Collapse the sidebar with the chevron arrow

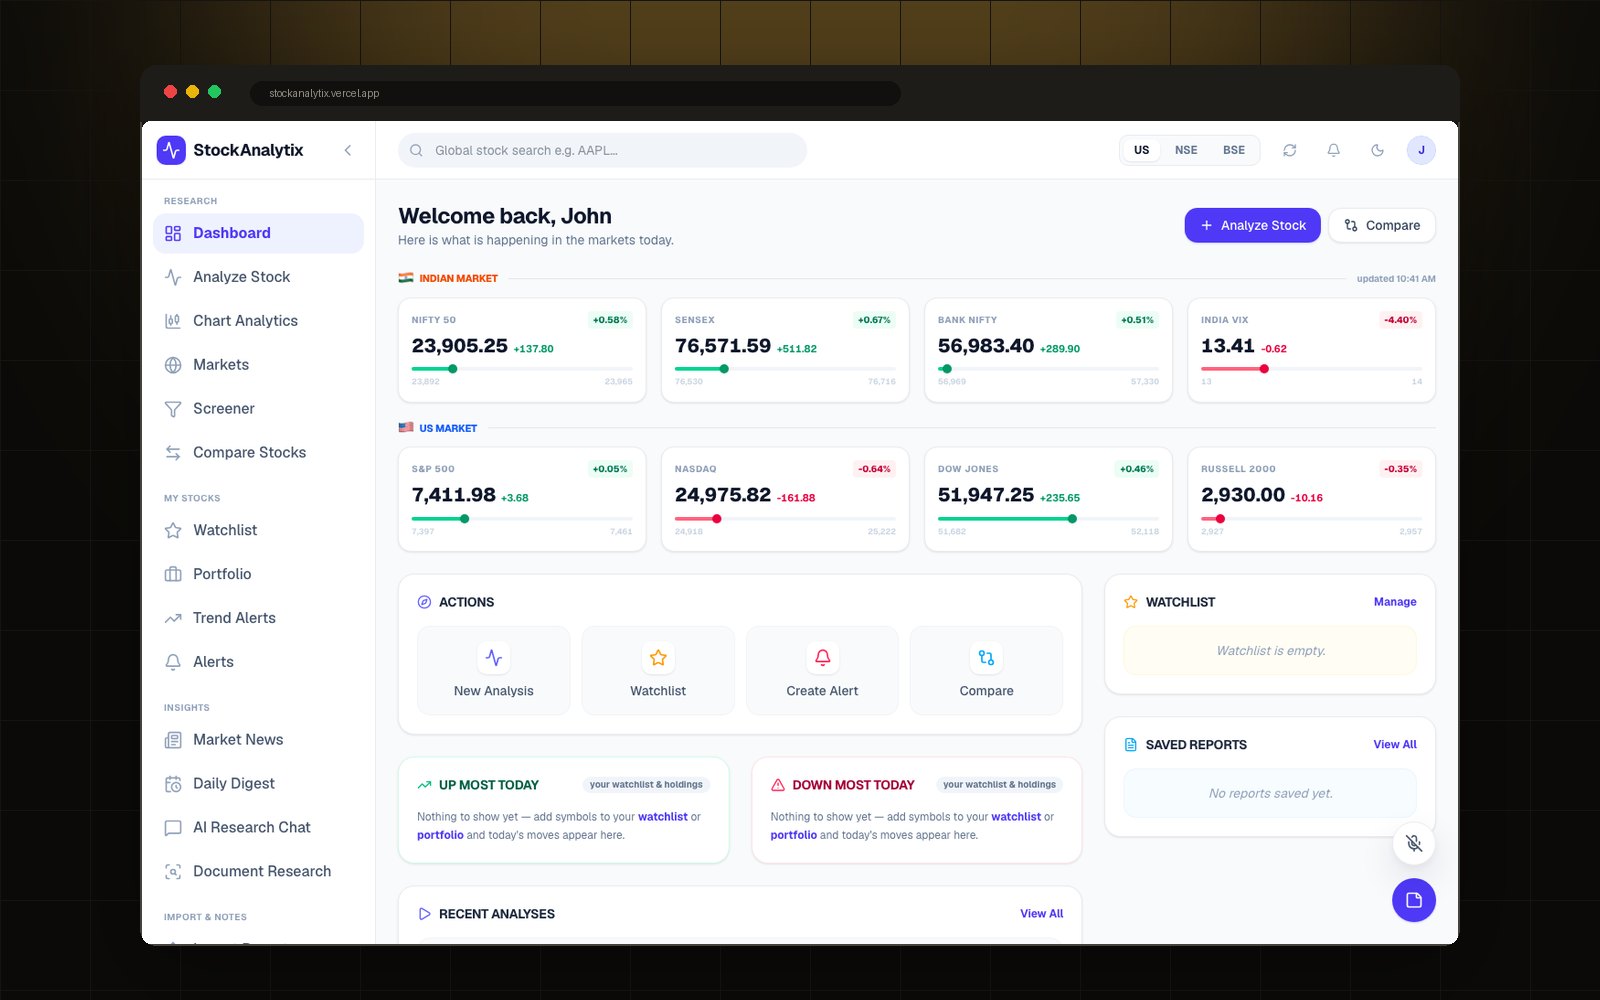(x=348, y=150)
